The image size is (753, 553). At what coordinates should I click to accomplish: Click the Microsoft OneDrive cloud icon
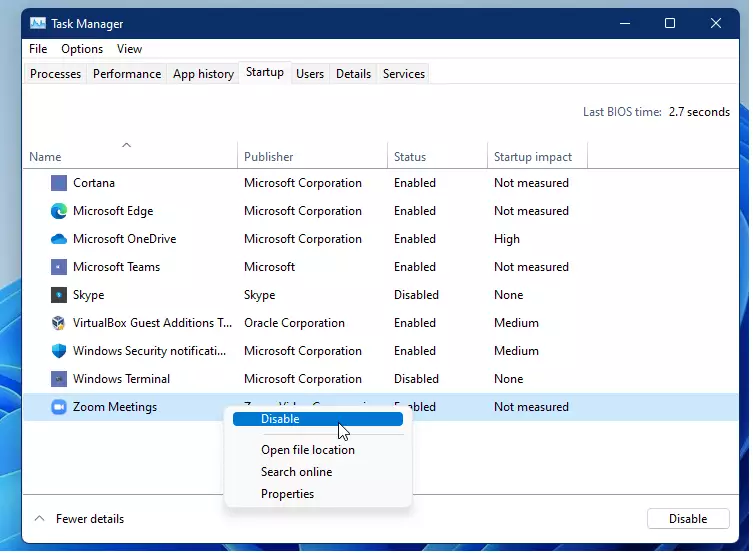(59, 239)
